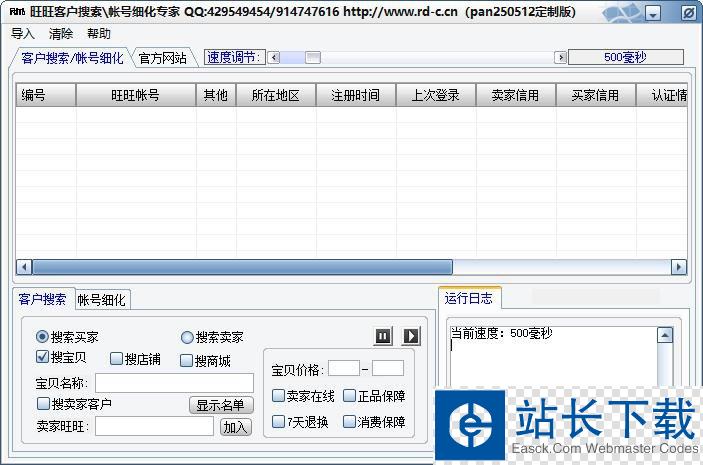Screen dimensions: 703x465
Task: Click the speed slider right arrow
Action: tap(560, 57)
